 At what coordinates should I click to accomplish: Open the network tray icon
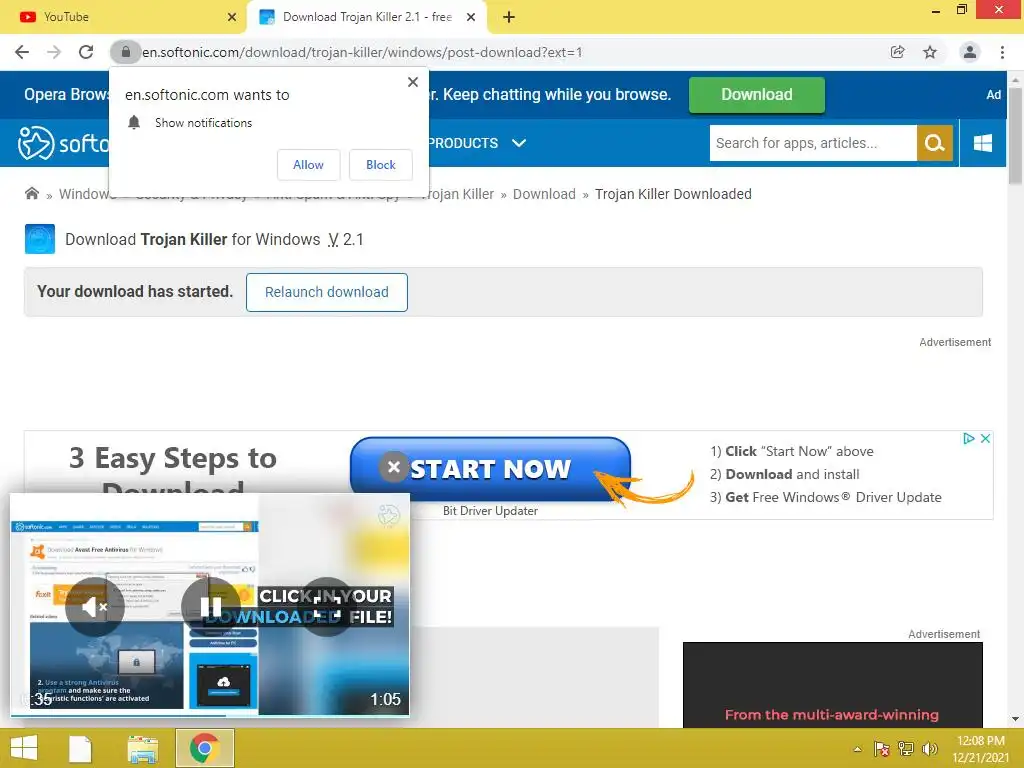(x=906, y=749)
